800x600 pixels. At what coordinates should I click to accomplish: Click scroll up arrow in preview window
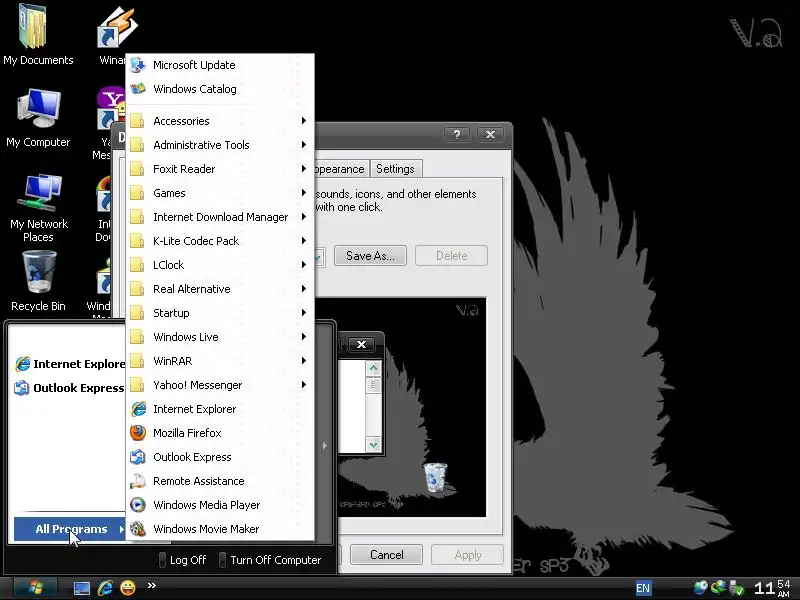pos(373,368)
